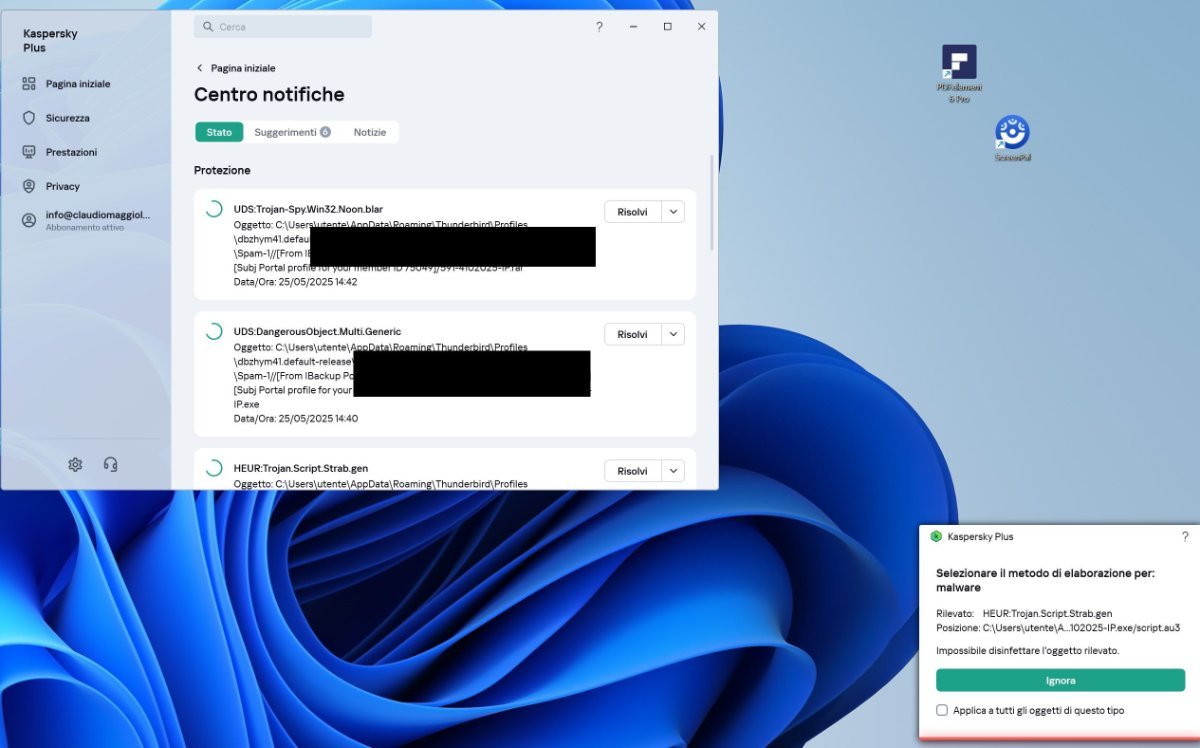Click the UDS:DangerousObject.Multi.Generic title
The width and height of the screenshot is (1200, 748).
click(x=317, y=331)
